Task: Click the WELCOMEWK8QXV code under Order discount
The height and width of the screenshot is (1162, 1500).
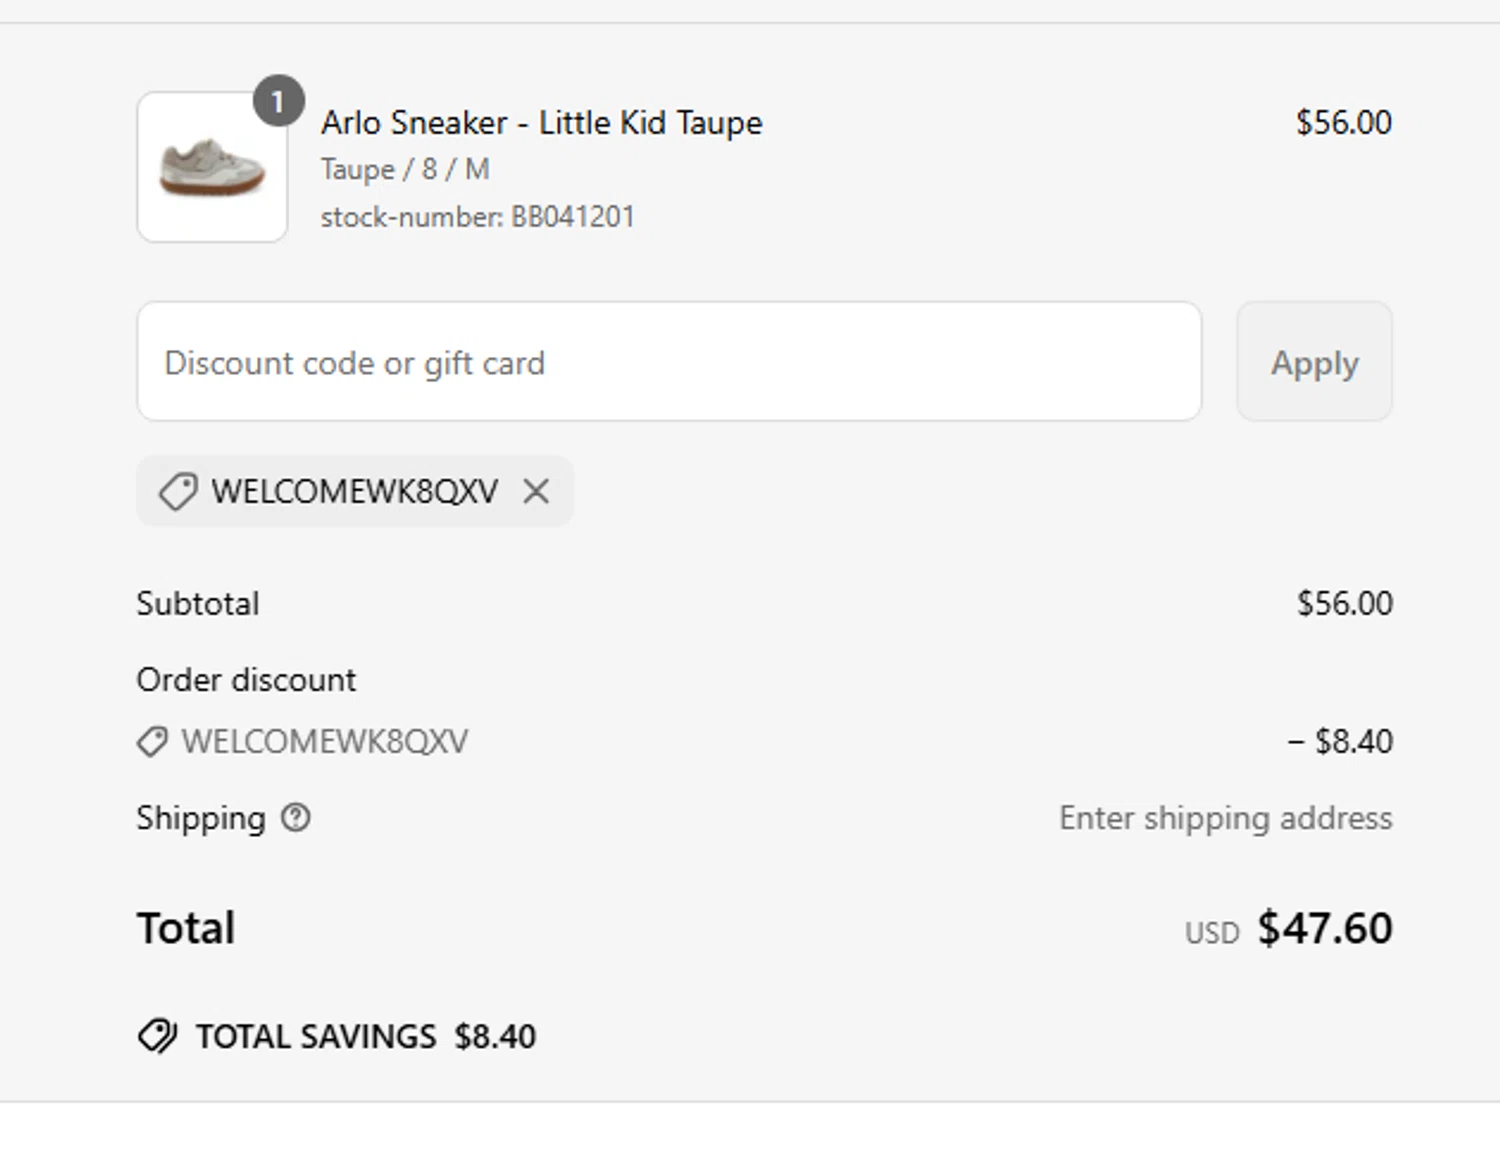Action: click(x=324, y=742)
